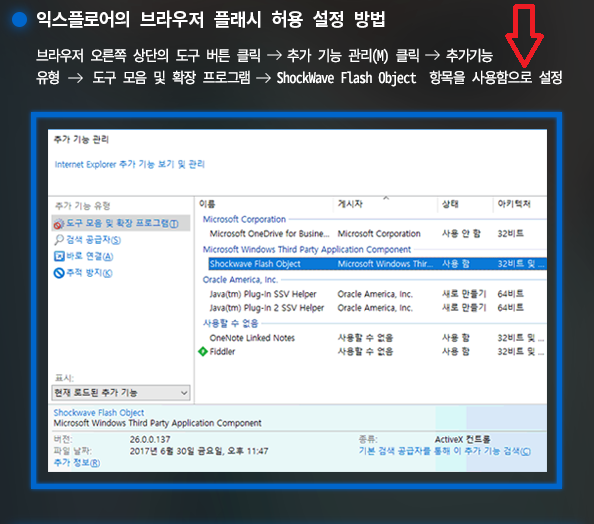Select the 도구 모음 및 확장 프로그램 icon
This screenshot has width=594, height=524.
[x=59, y=224]
